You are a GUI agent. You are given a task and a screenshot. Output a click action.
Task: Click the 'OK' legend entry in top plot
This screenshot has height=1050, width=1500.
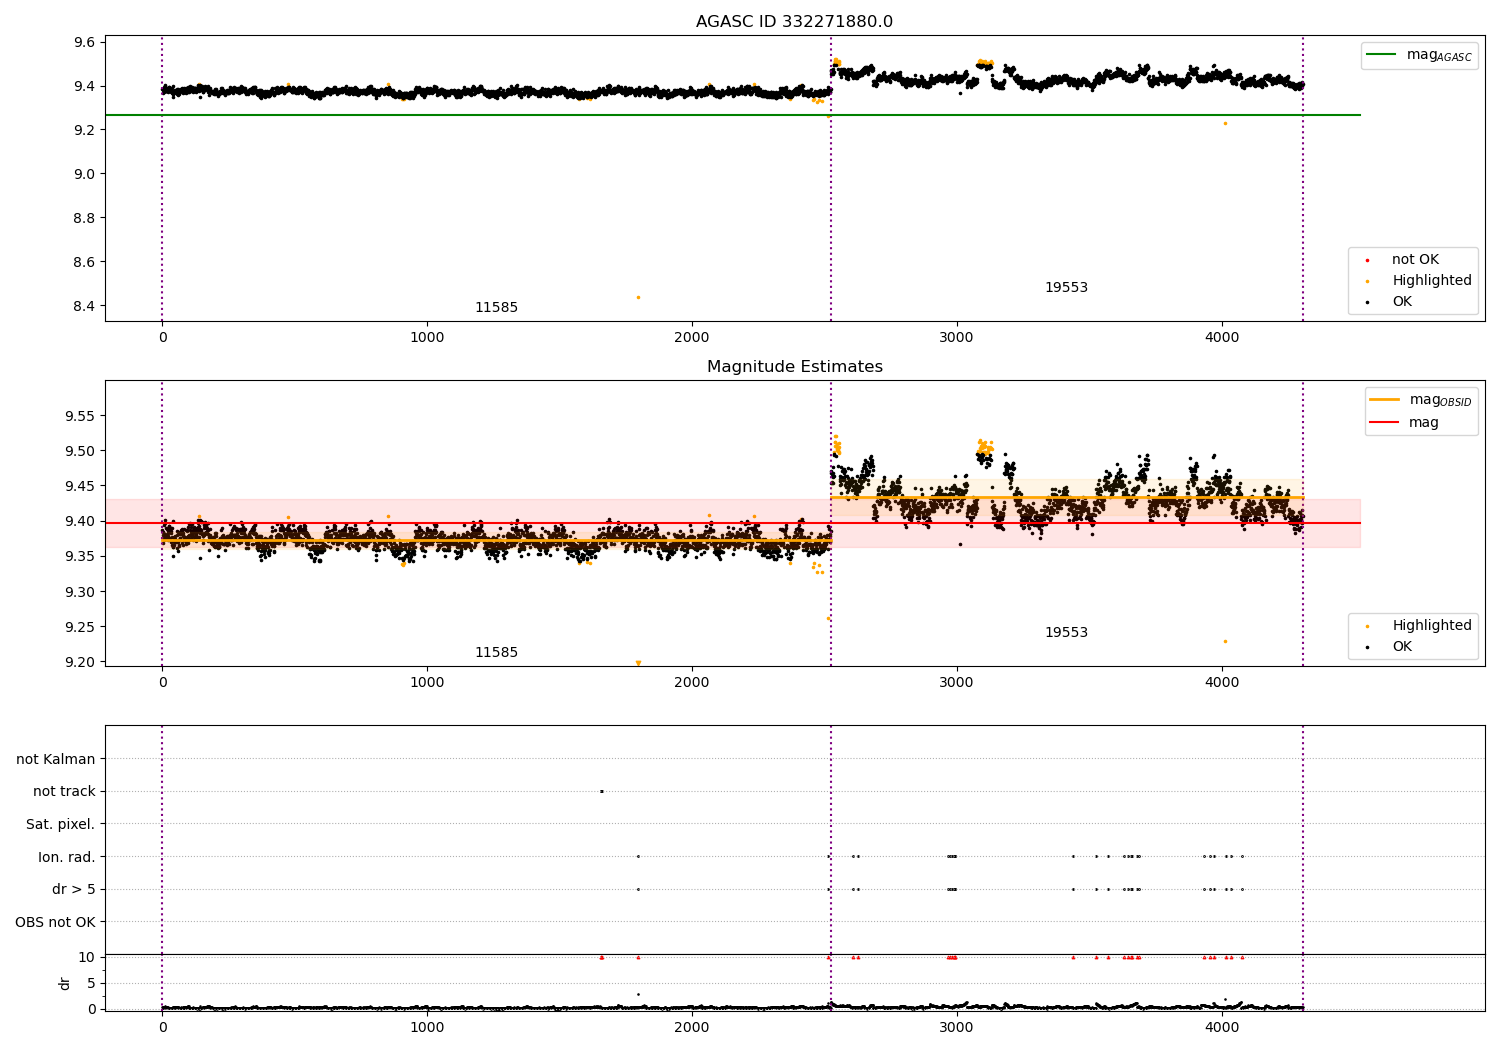pyautogui.click(x=1402, y=302)
